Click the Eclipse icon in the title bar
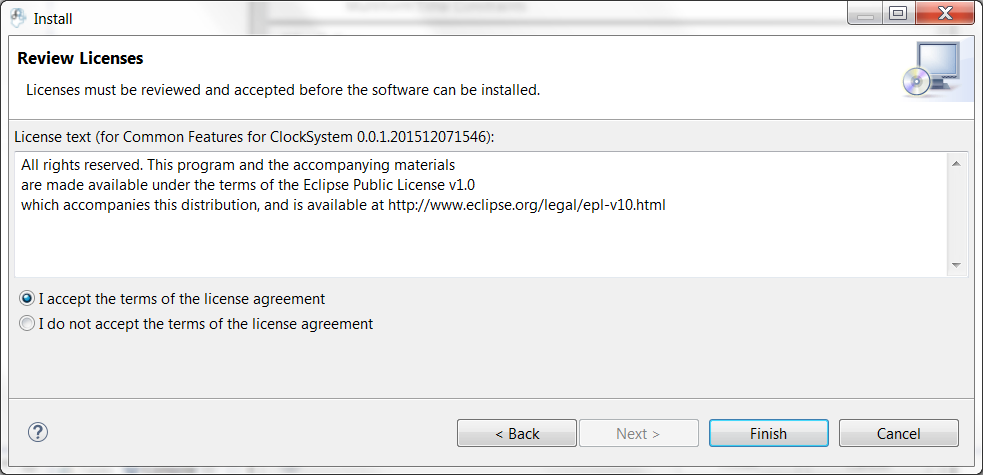Image resolution: width=983 pixels, height=475 pixels. [18, 18]
